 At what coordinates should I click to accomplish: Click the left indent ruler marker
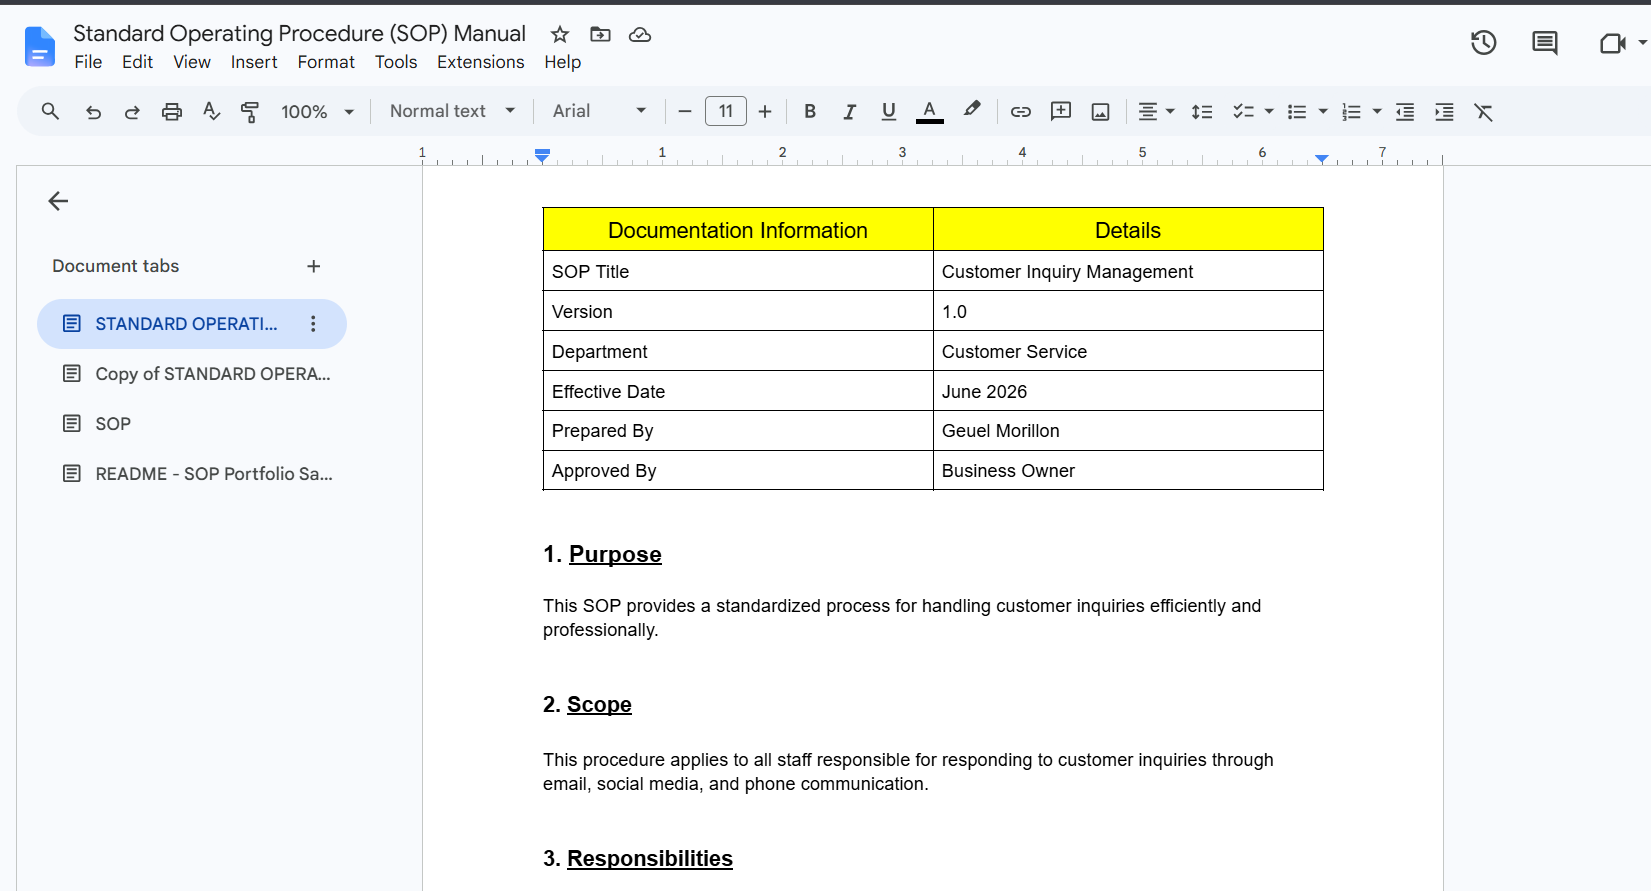(542, 158)
